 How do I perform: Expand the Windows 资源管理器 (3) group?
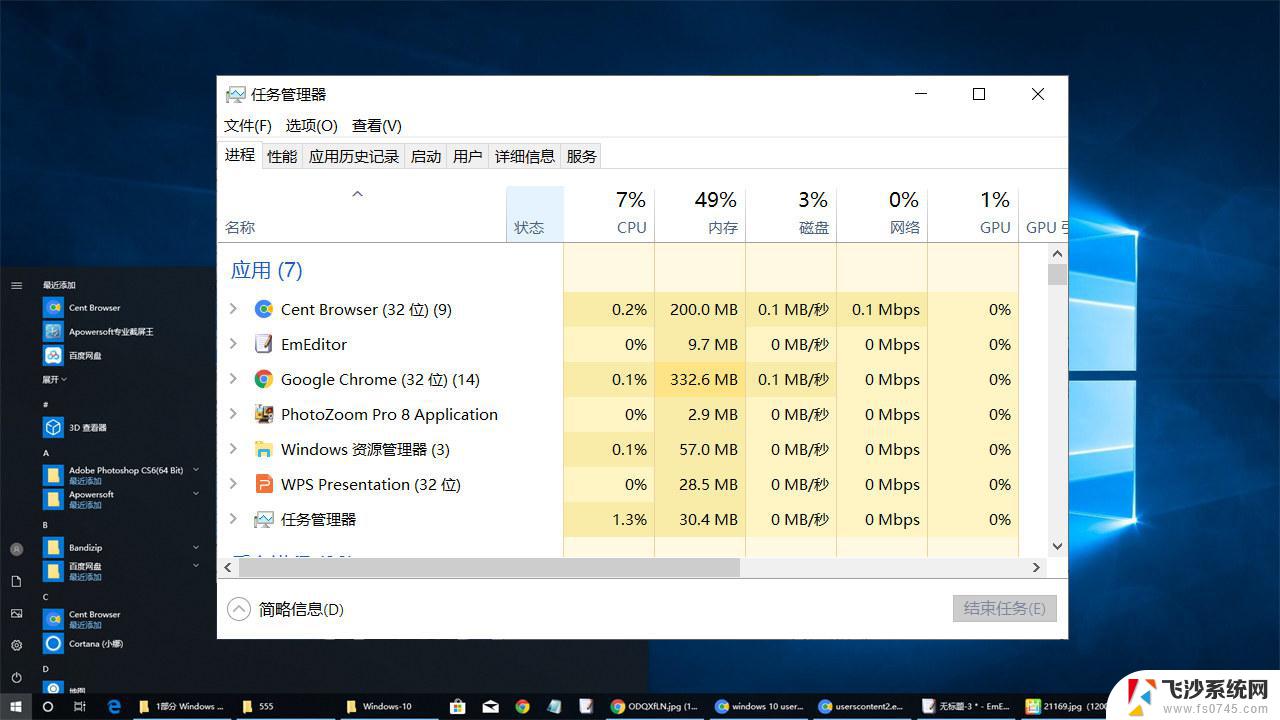(x=233, y=449)
